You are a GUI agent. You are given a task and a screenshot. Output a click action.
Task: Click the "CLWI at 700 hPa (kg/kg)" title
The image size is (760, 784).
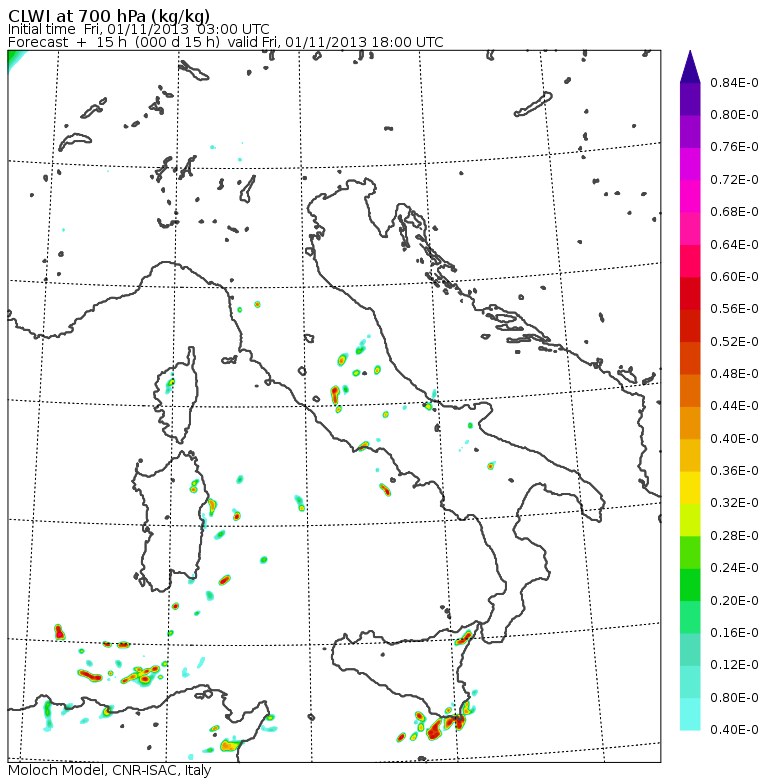click(109, 16)
